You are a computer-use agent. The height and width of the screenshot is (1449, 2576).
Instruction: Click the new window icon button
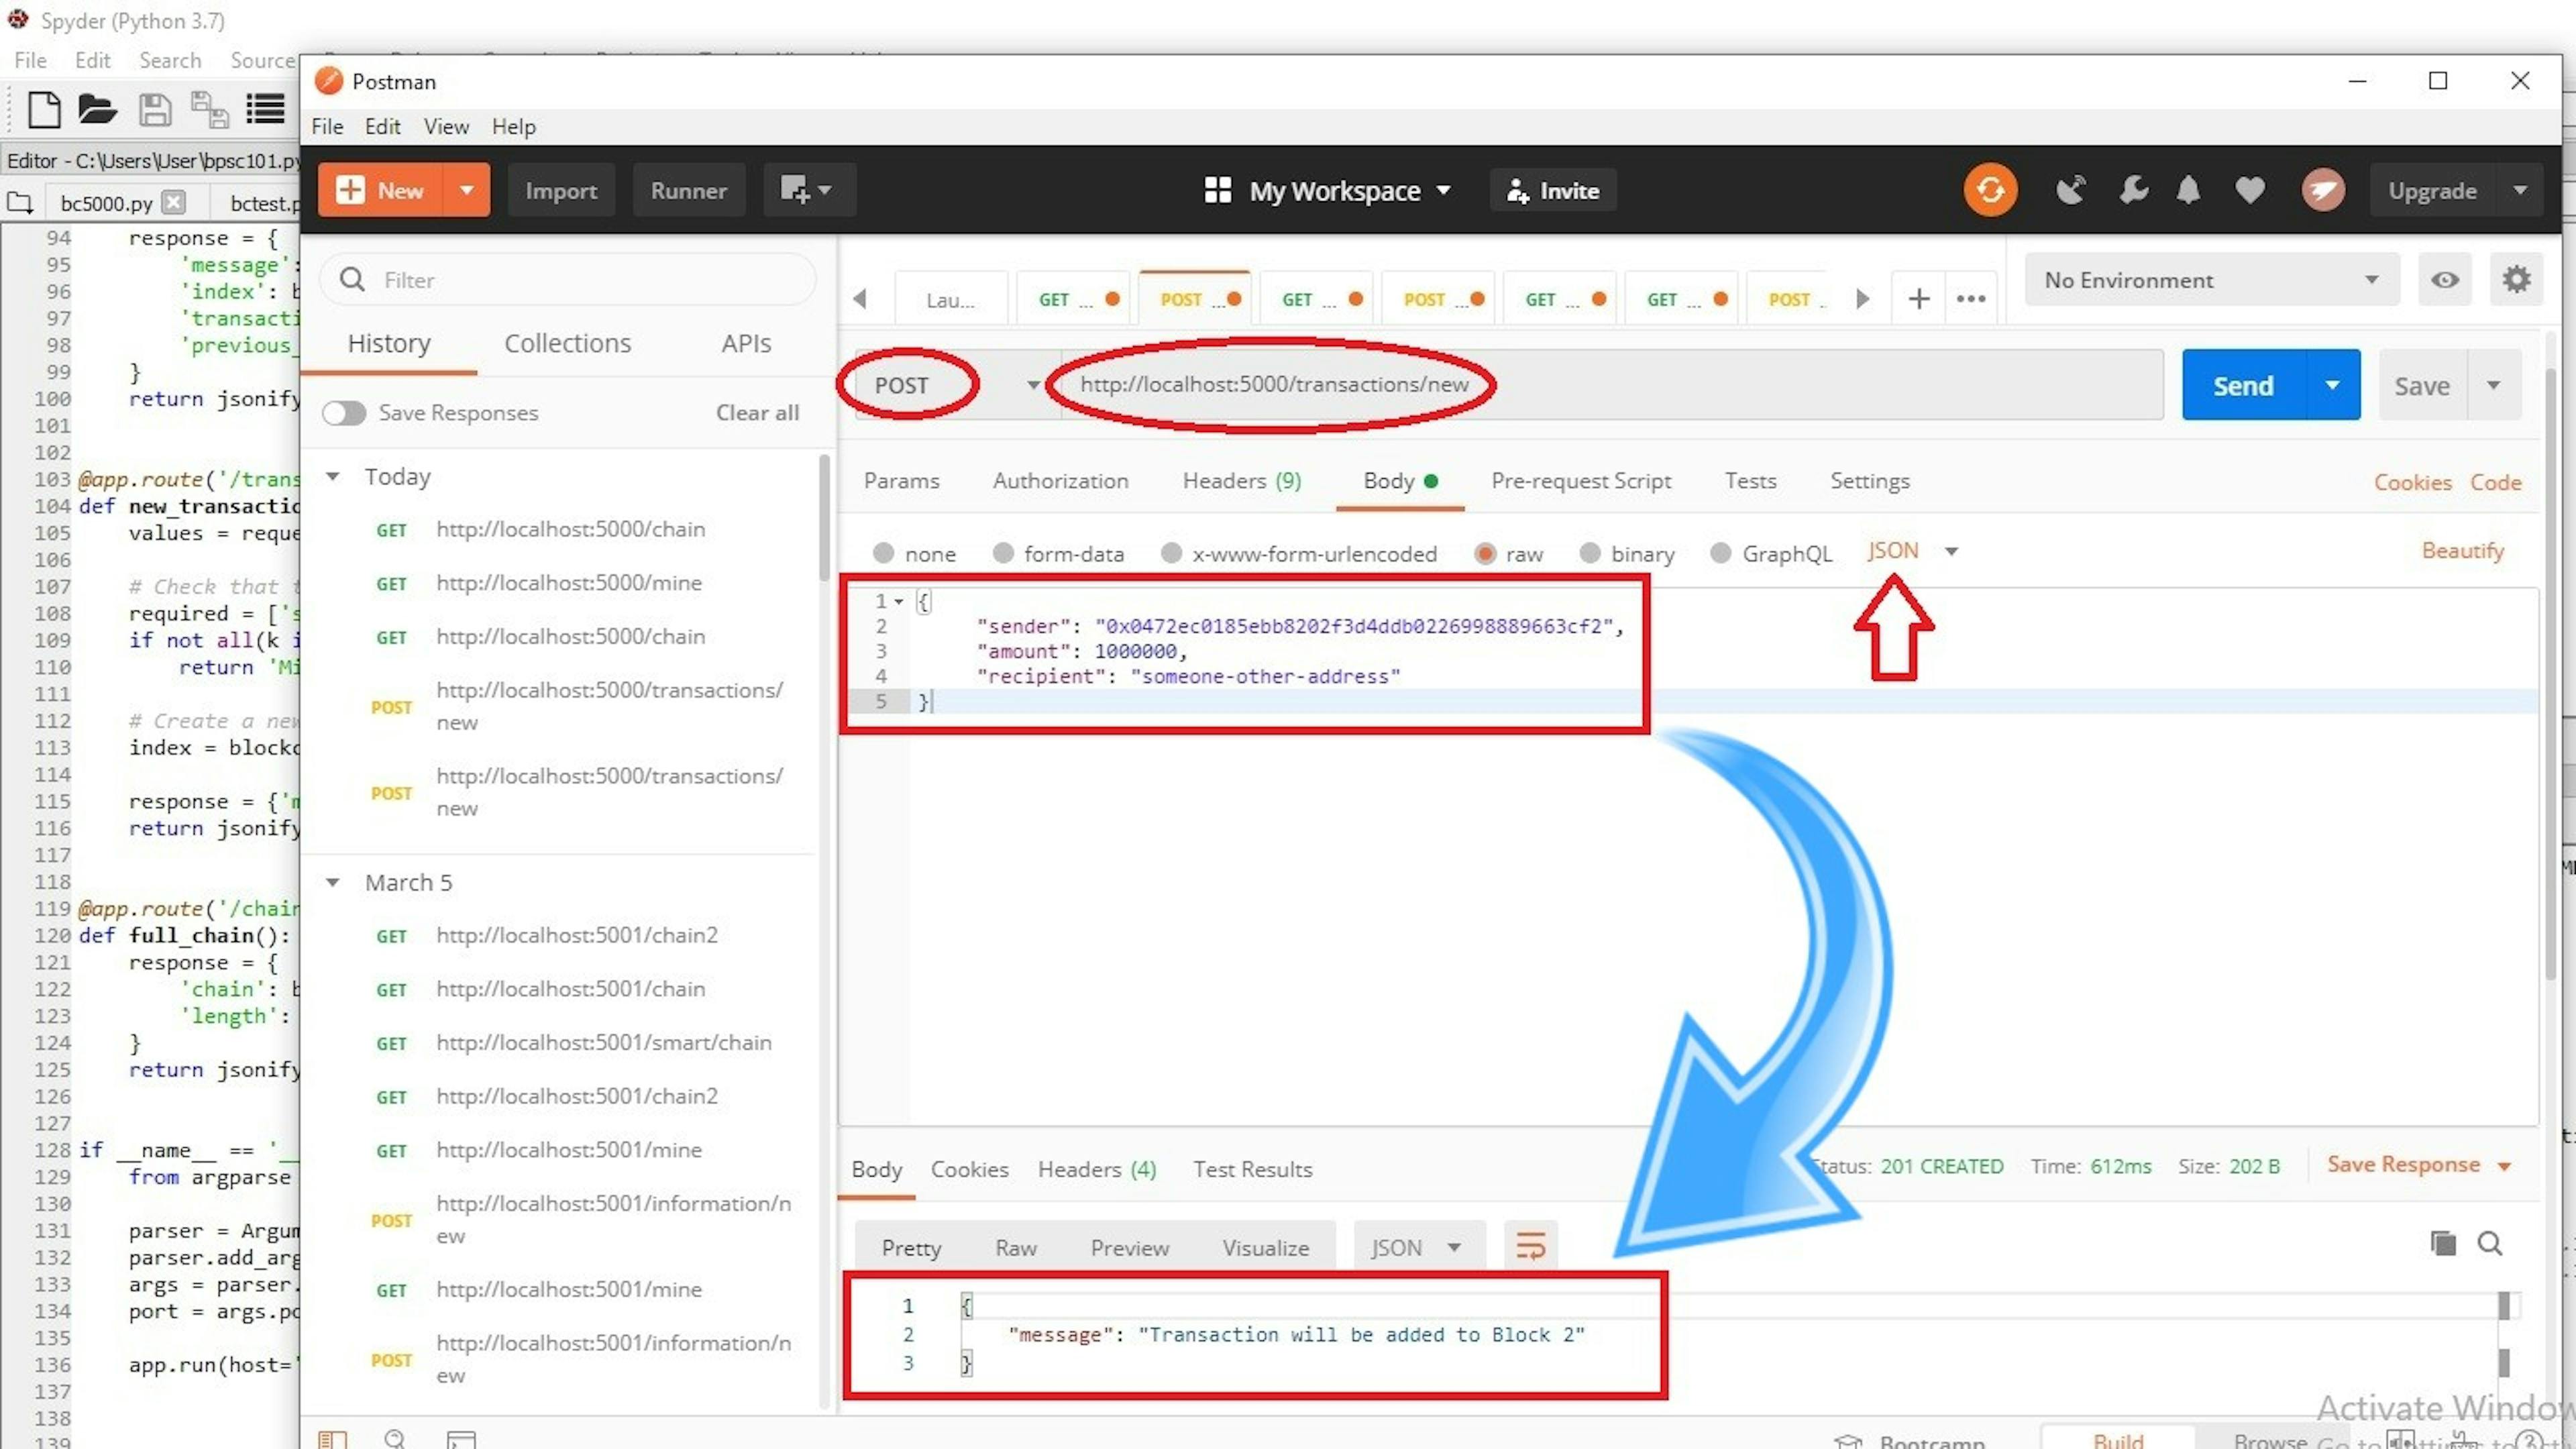[809, 190]
